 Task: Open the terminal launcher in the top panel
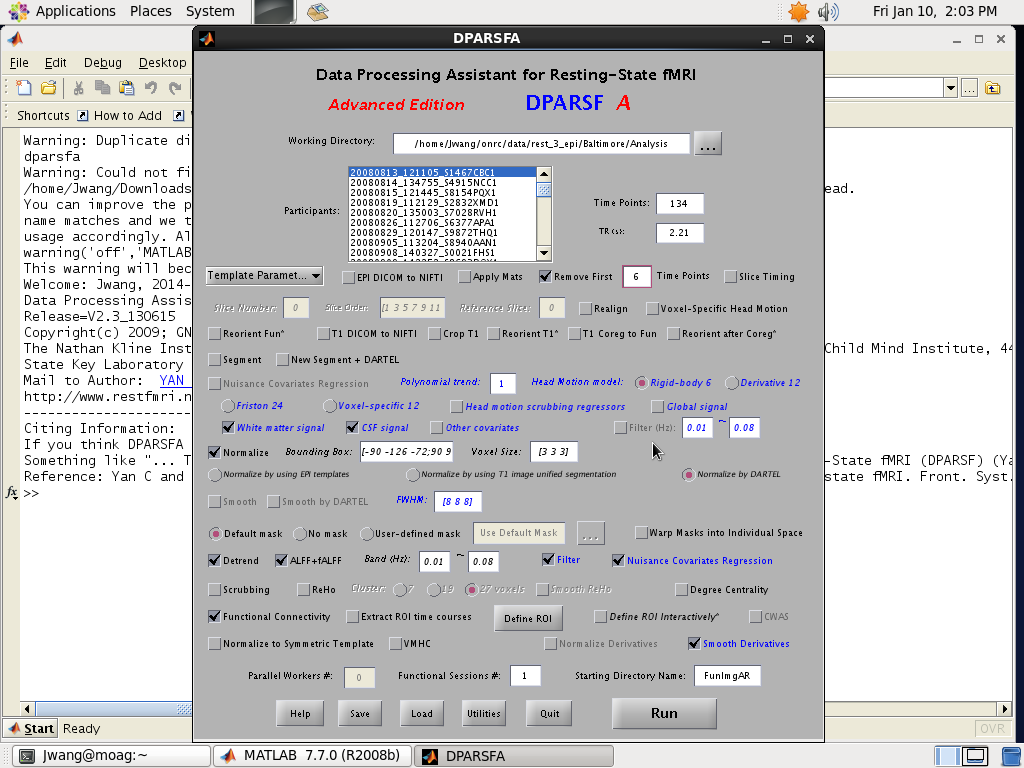274,12
